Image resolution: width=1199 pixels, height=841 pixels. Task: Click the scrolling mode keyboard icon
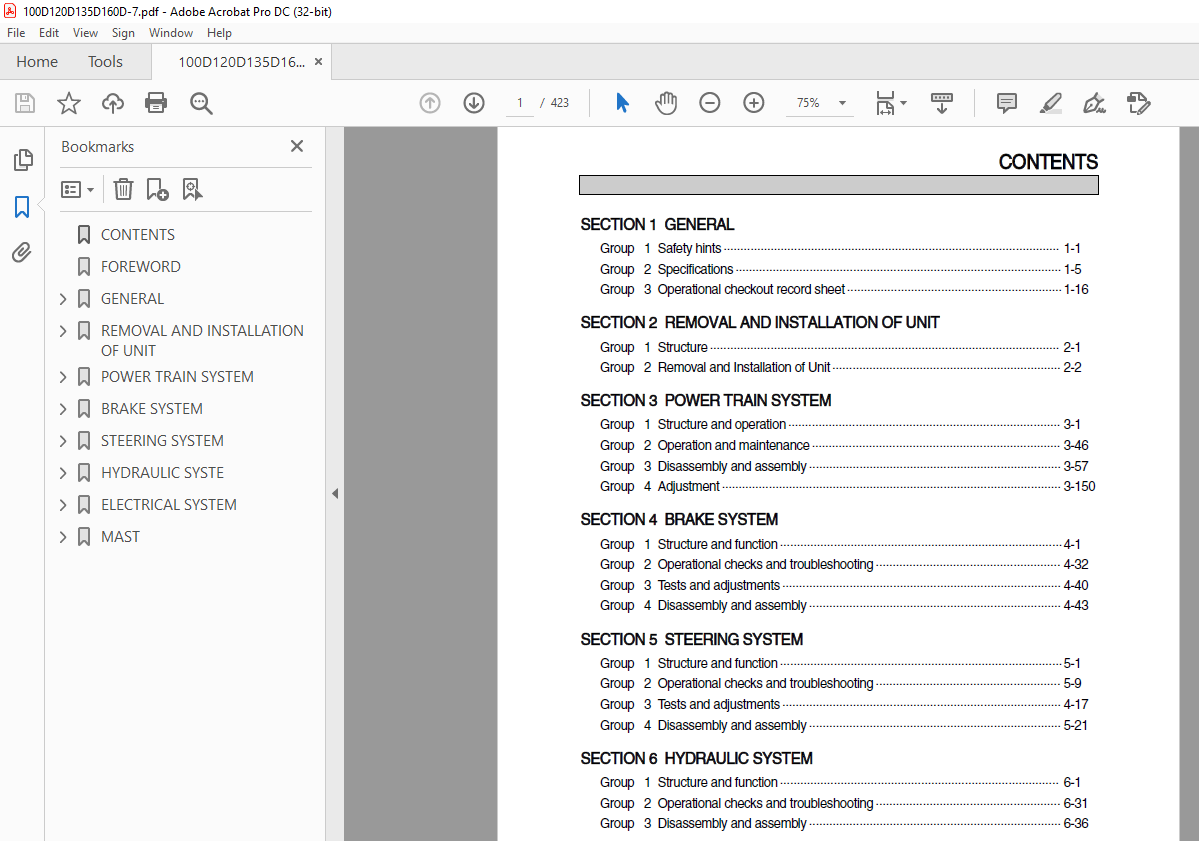tap(942, 102)
